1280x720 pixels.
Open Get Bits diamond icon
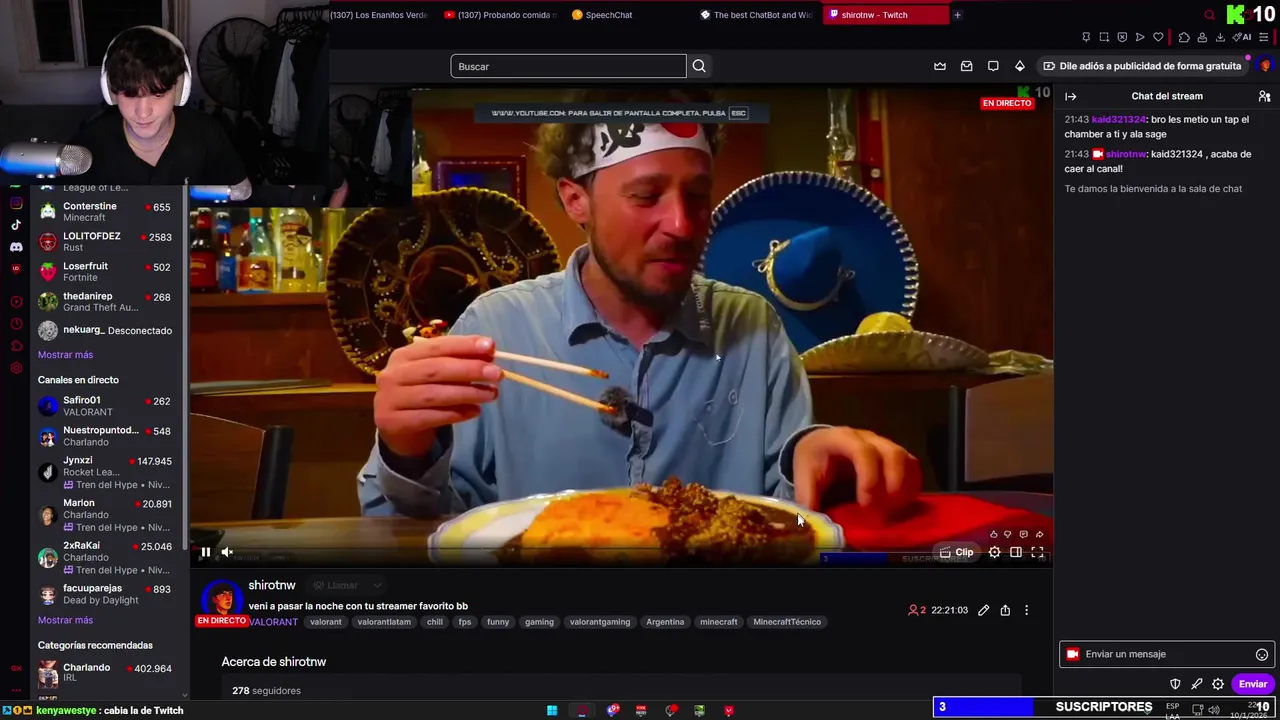1019,66
